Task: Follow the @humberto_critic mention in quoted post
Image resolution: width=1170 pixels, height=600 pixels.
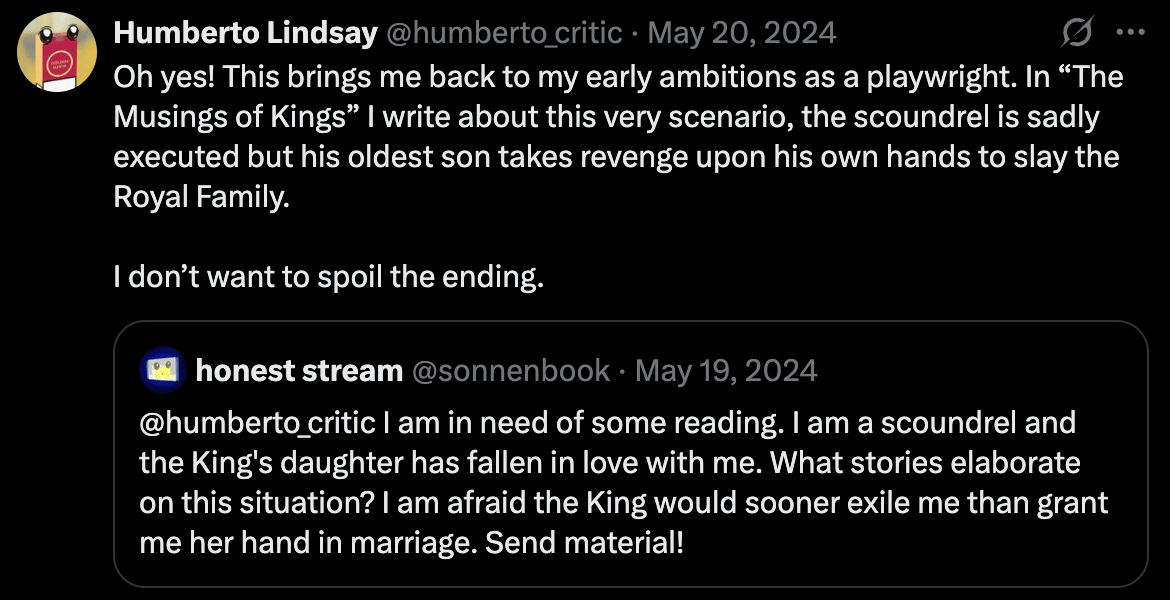Action: tap(257, 423)
